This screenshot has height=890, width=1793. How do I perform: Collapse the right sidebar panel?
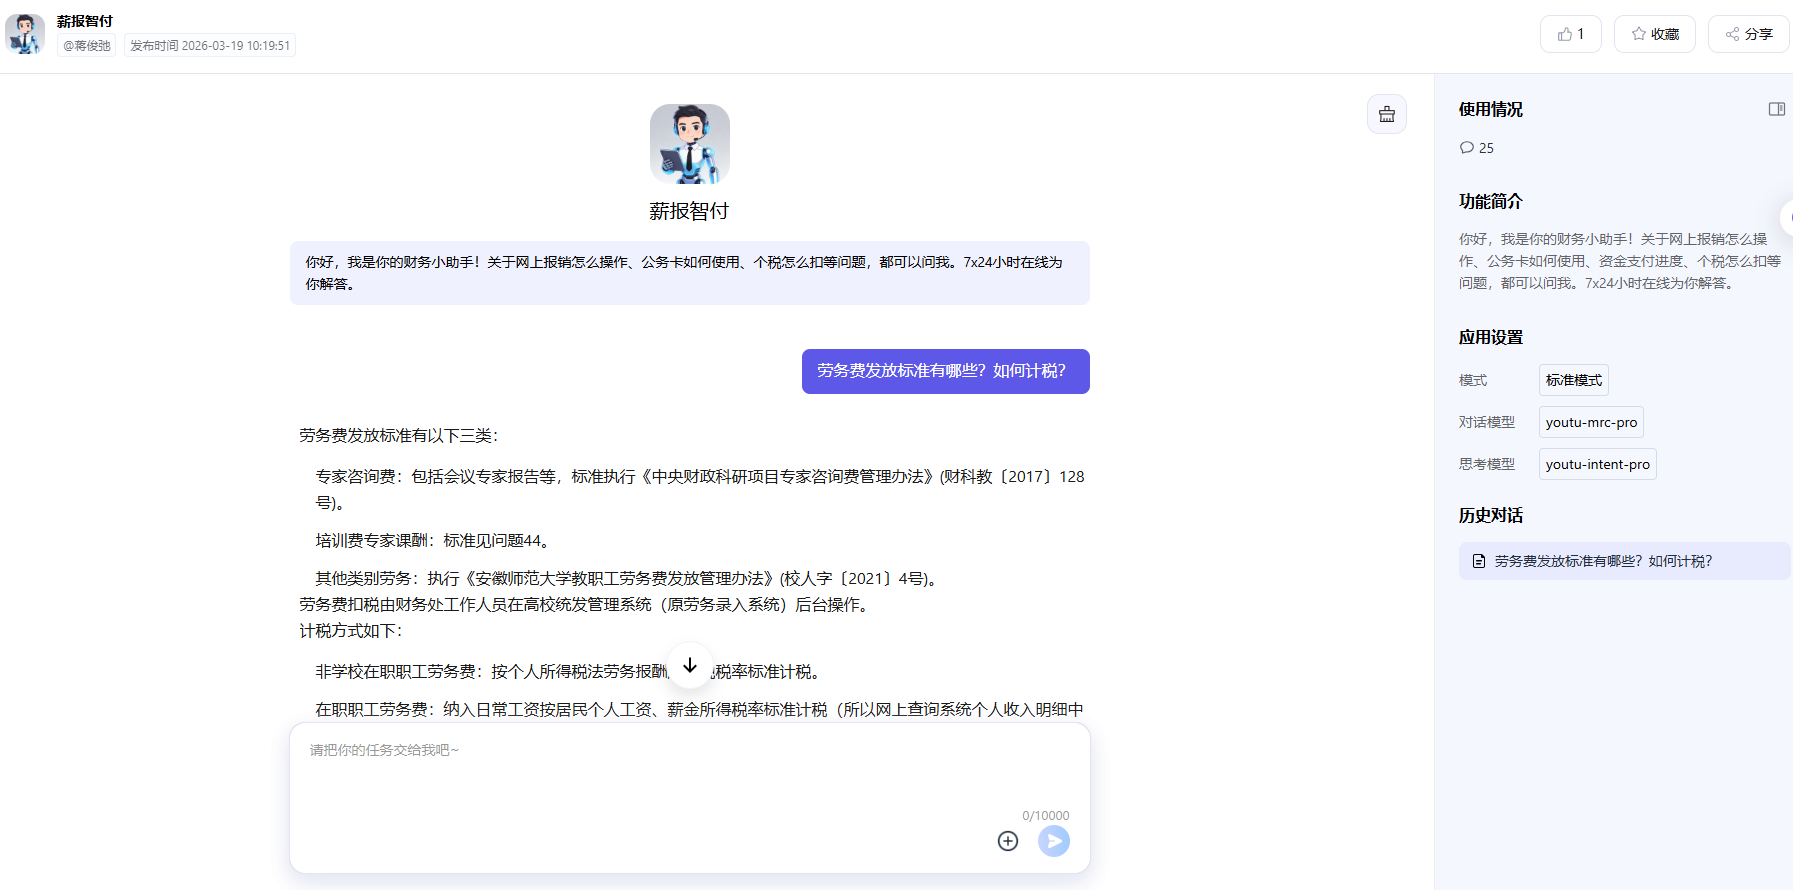[1776, 109]
